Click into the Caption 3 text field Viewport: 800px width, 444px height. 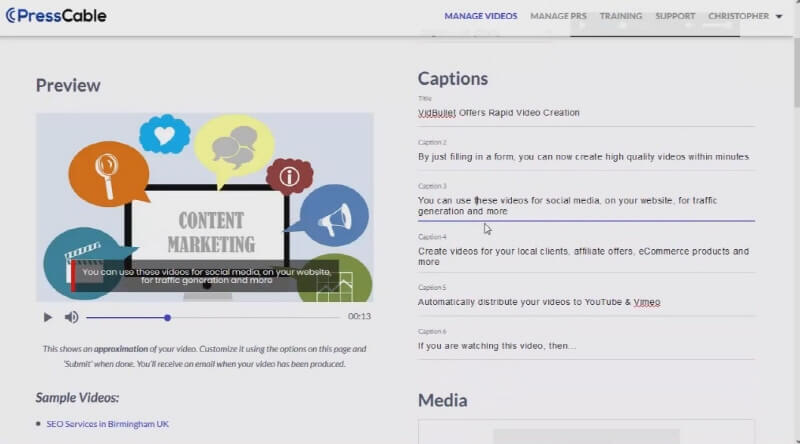[586, 206]
